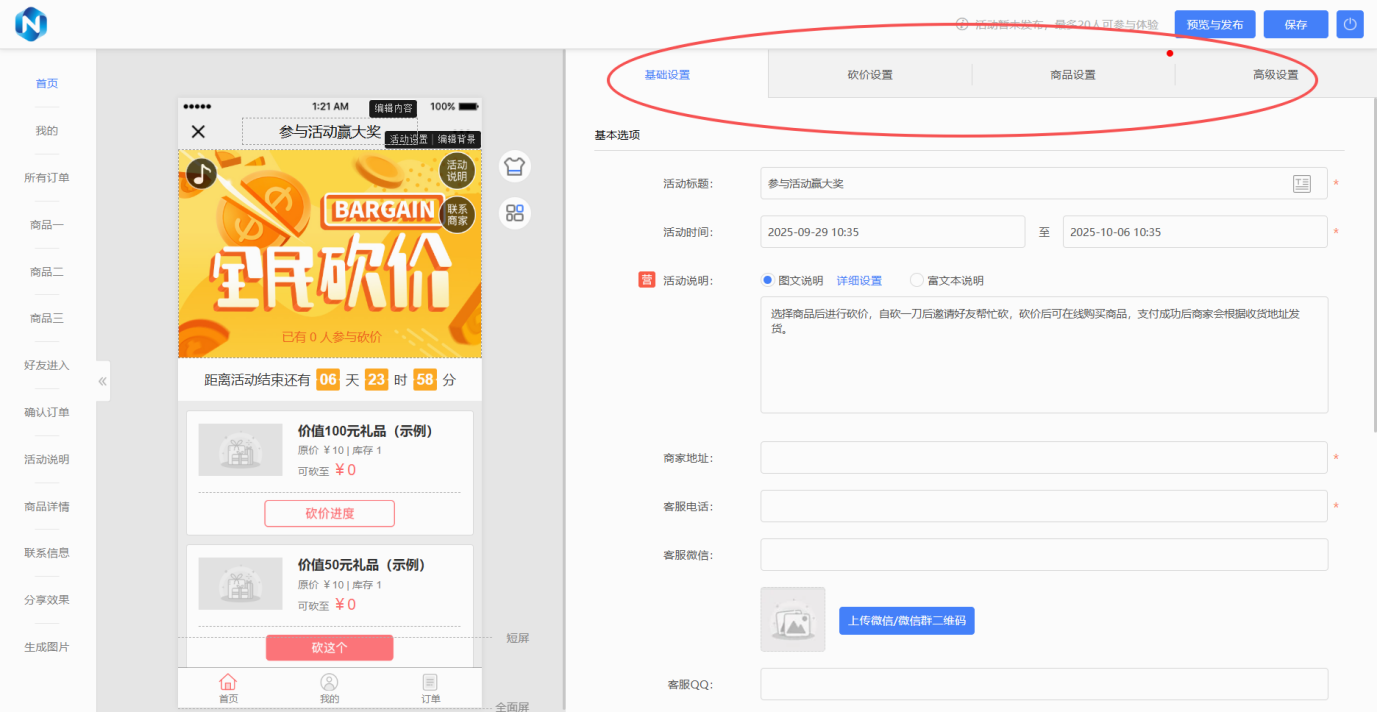Switch to the 商品设置 tab
1377x712 pixels.
[x=1073, y=75]
